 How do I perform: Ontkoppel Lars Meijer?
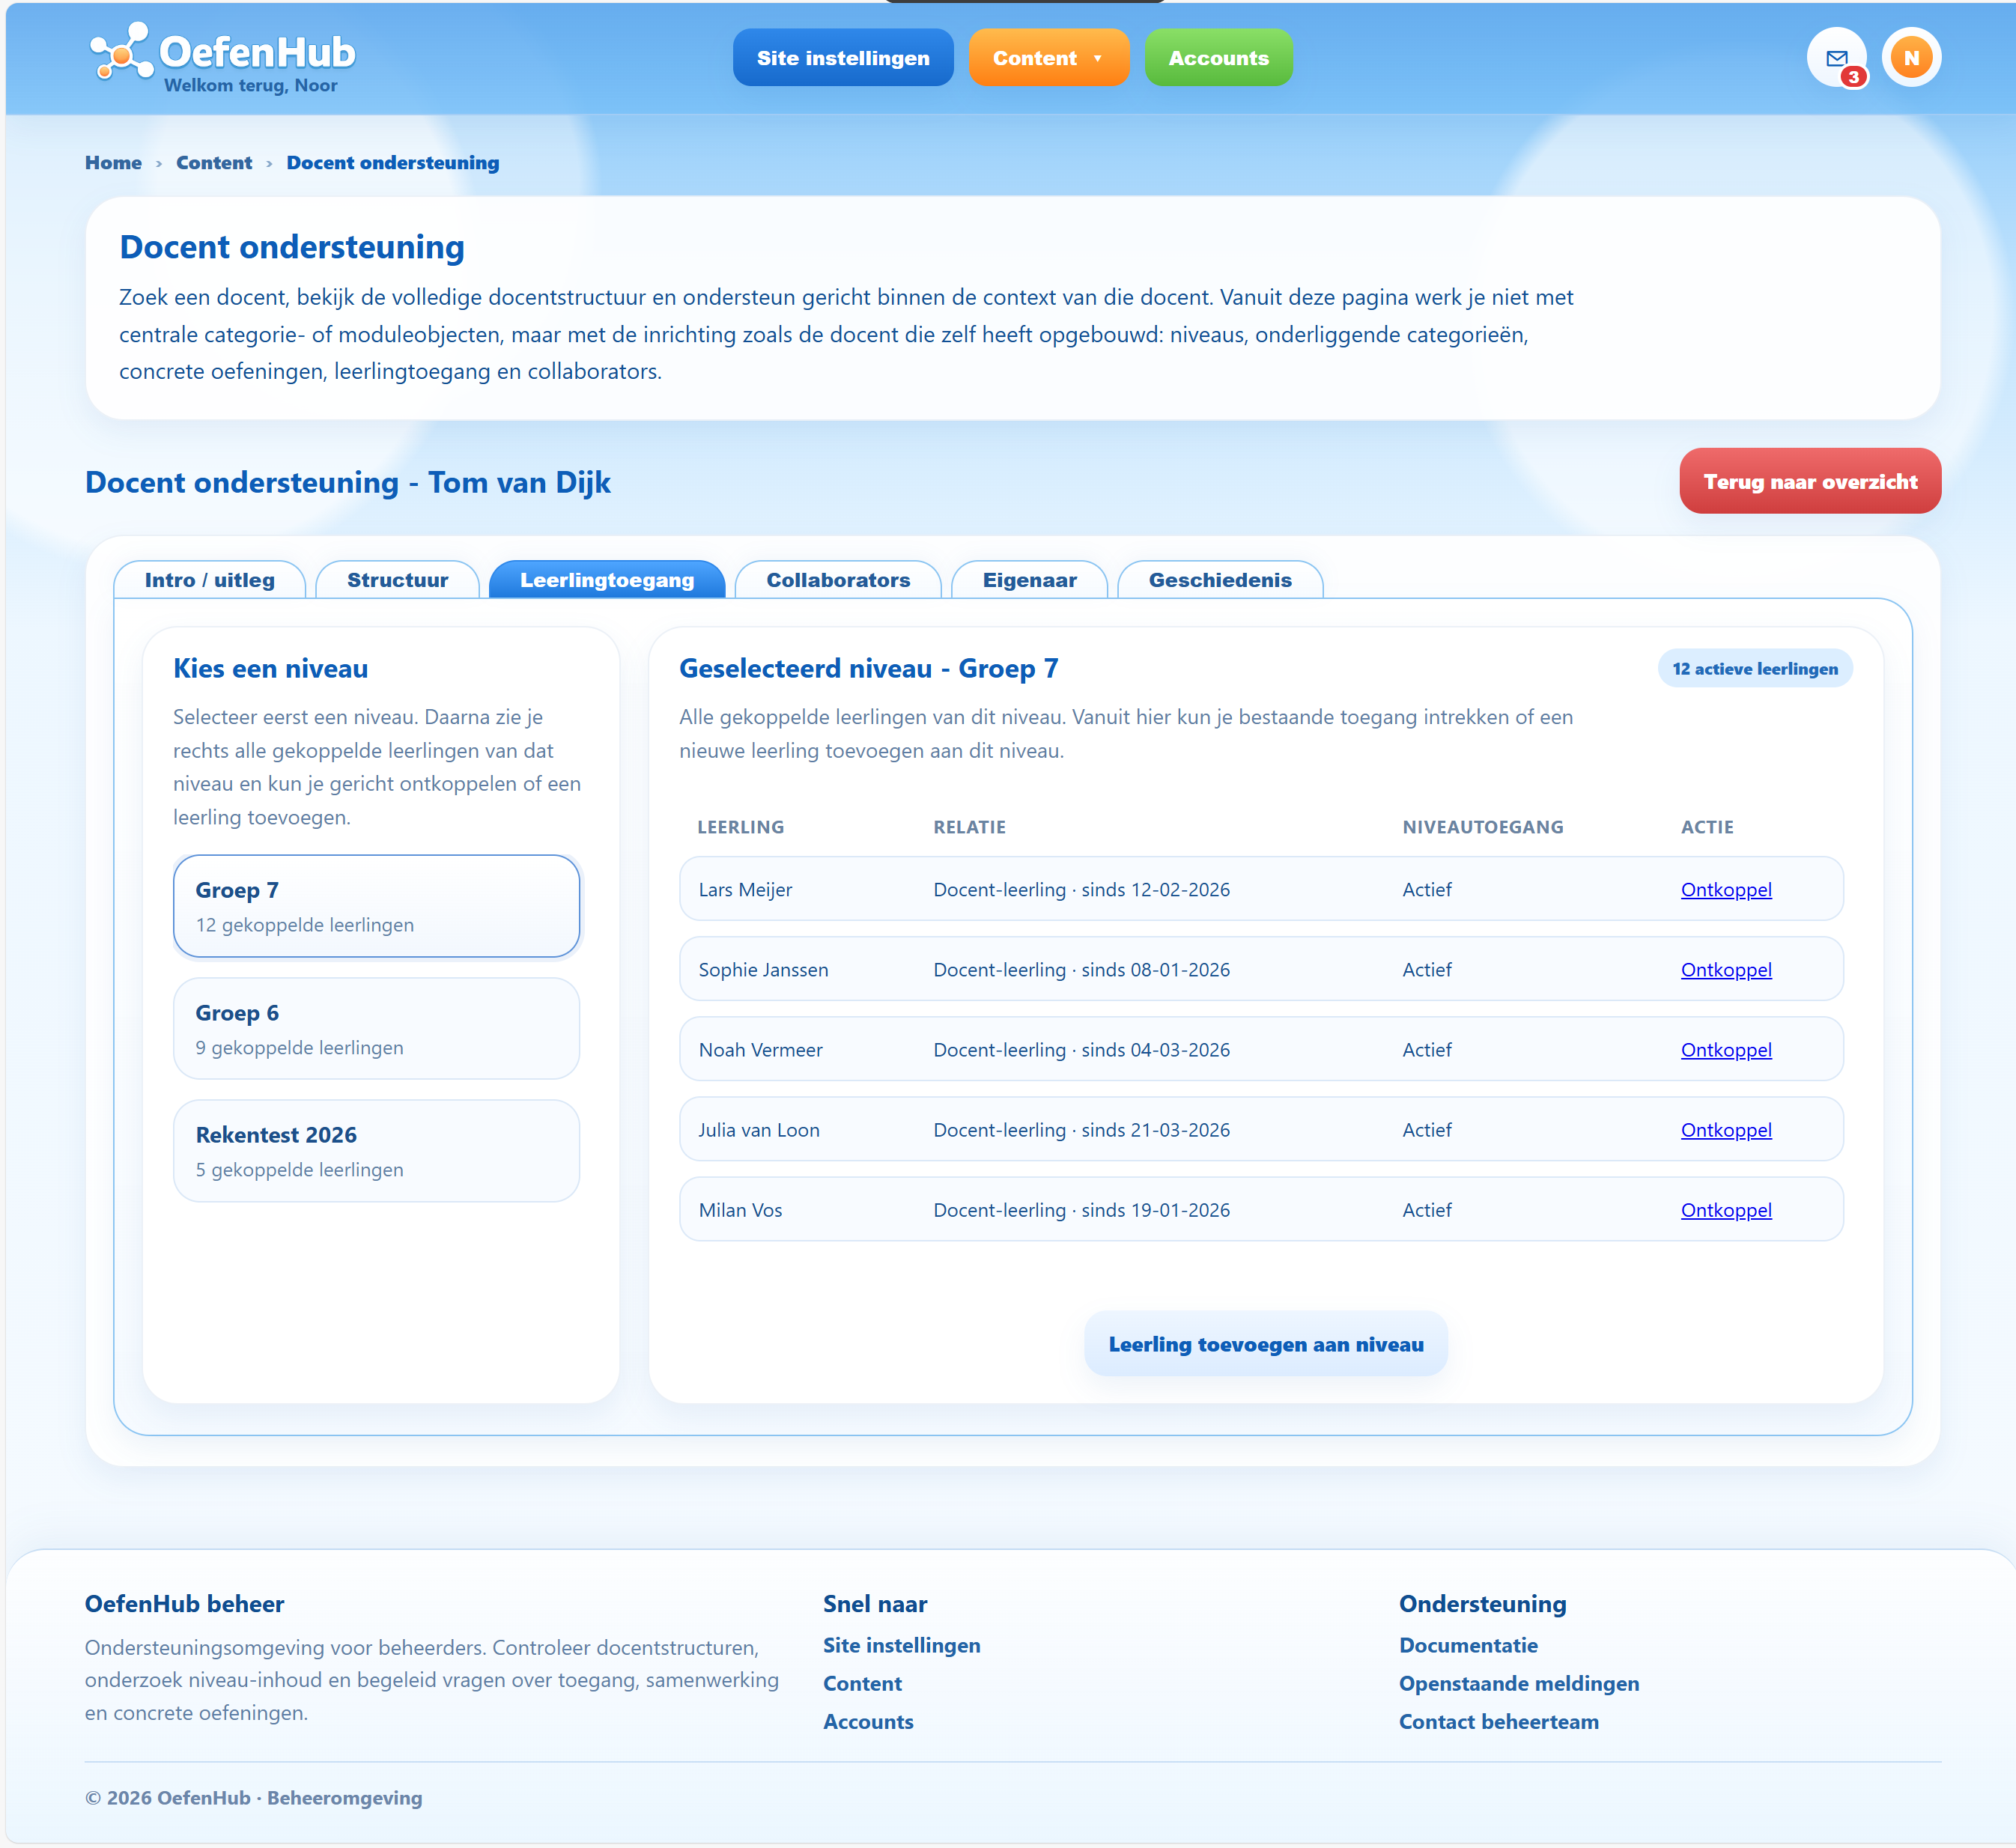pos(1726,889)
